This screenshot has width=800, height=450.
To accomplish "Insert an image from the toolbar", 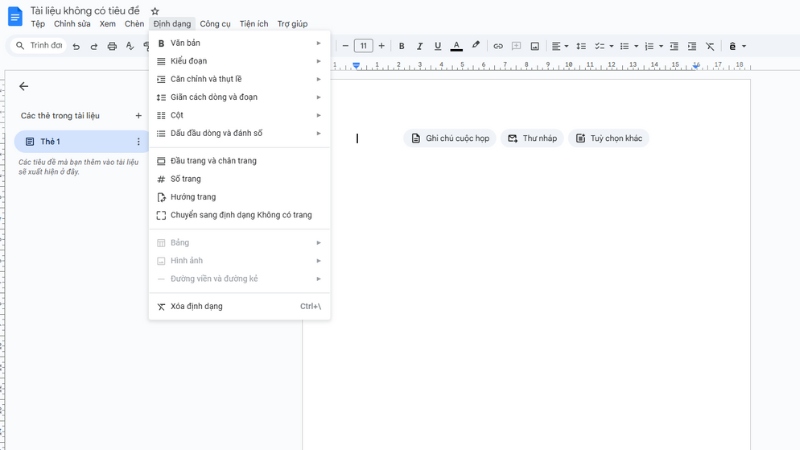I will pos(535,46).
